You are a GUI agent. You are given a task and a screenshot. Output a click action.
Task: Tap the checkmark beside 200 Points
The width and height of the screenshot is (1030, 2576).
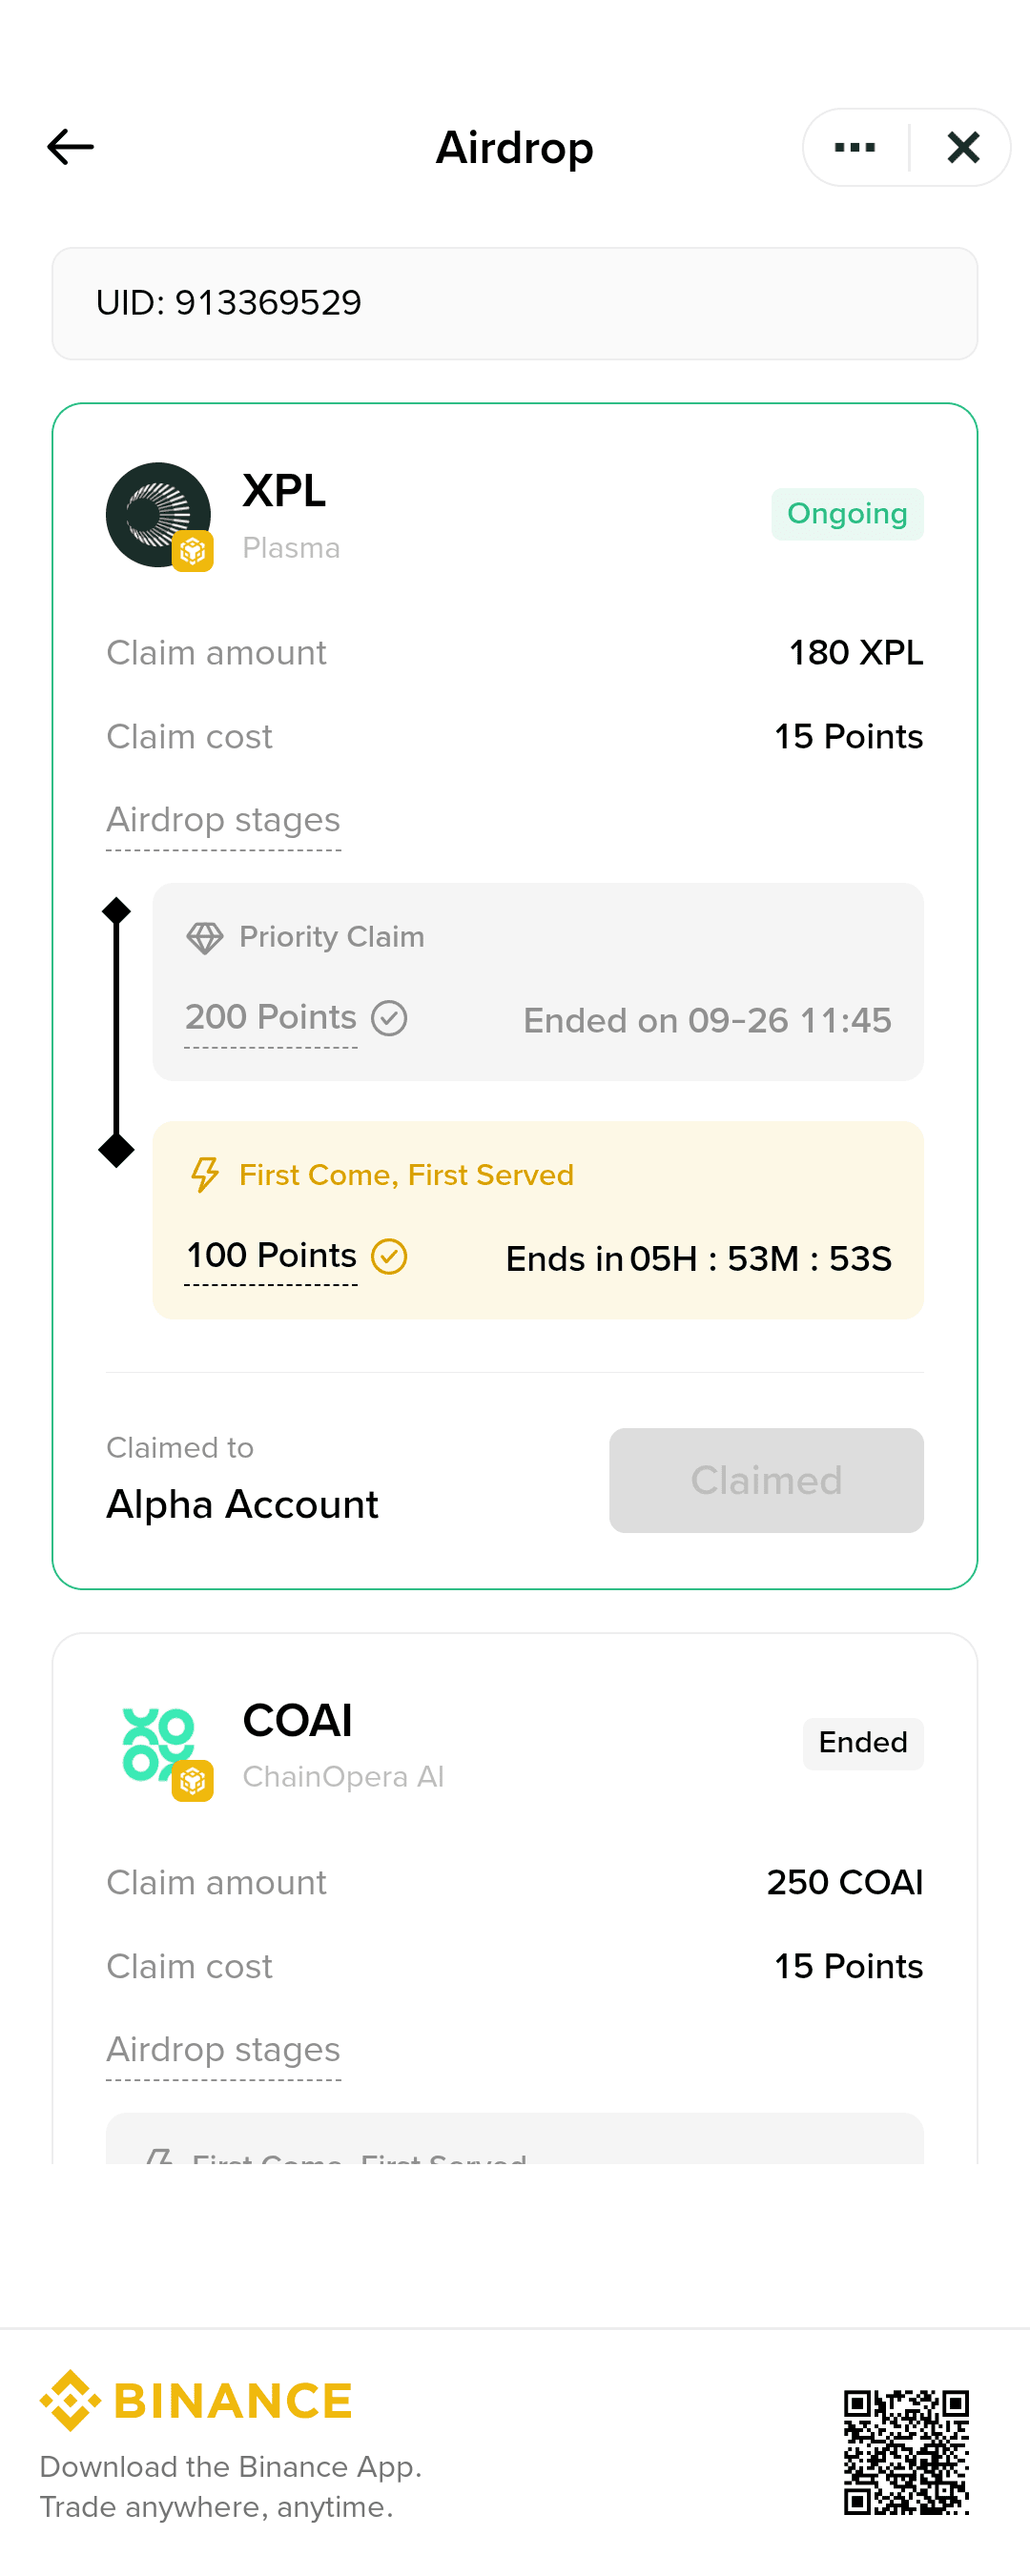(389, 1018)
